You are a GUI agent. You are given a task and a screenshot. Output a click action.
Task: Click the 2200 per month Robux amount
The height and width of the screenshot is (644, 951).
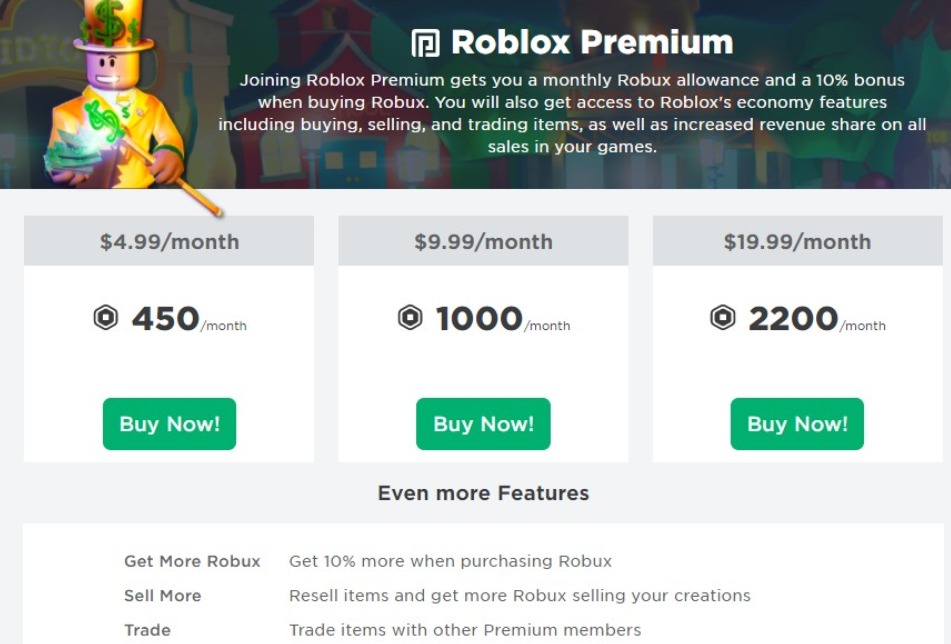(x=793, y=320)
